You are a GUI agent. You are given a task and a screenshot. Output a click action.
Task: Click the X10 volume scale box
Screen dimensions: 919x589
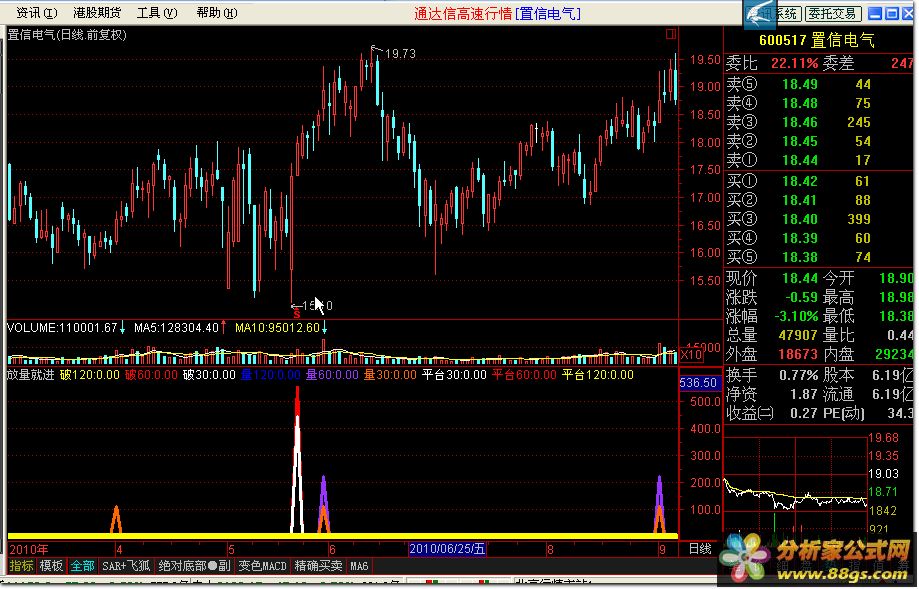click(692, 355)
